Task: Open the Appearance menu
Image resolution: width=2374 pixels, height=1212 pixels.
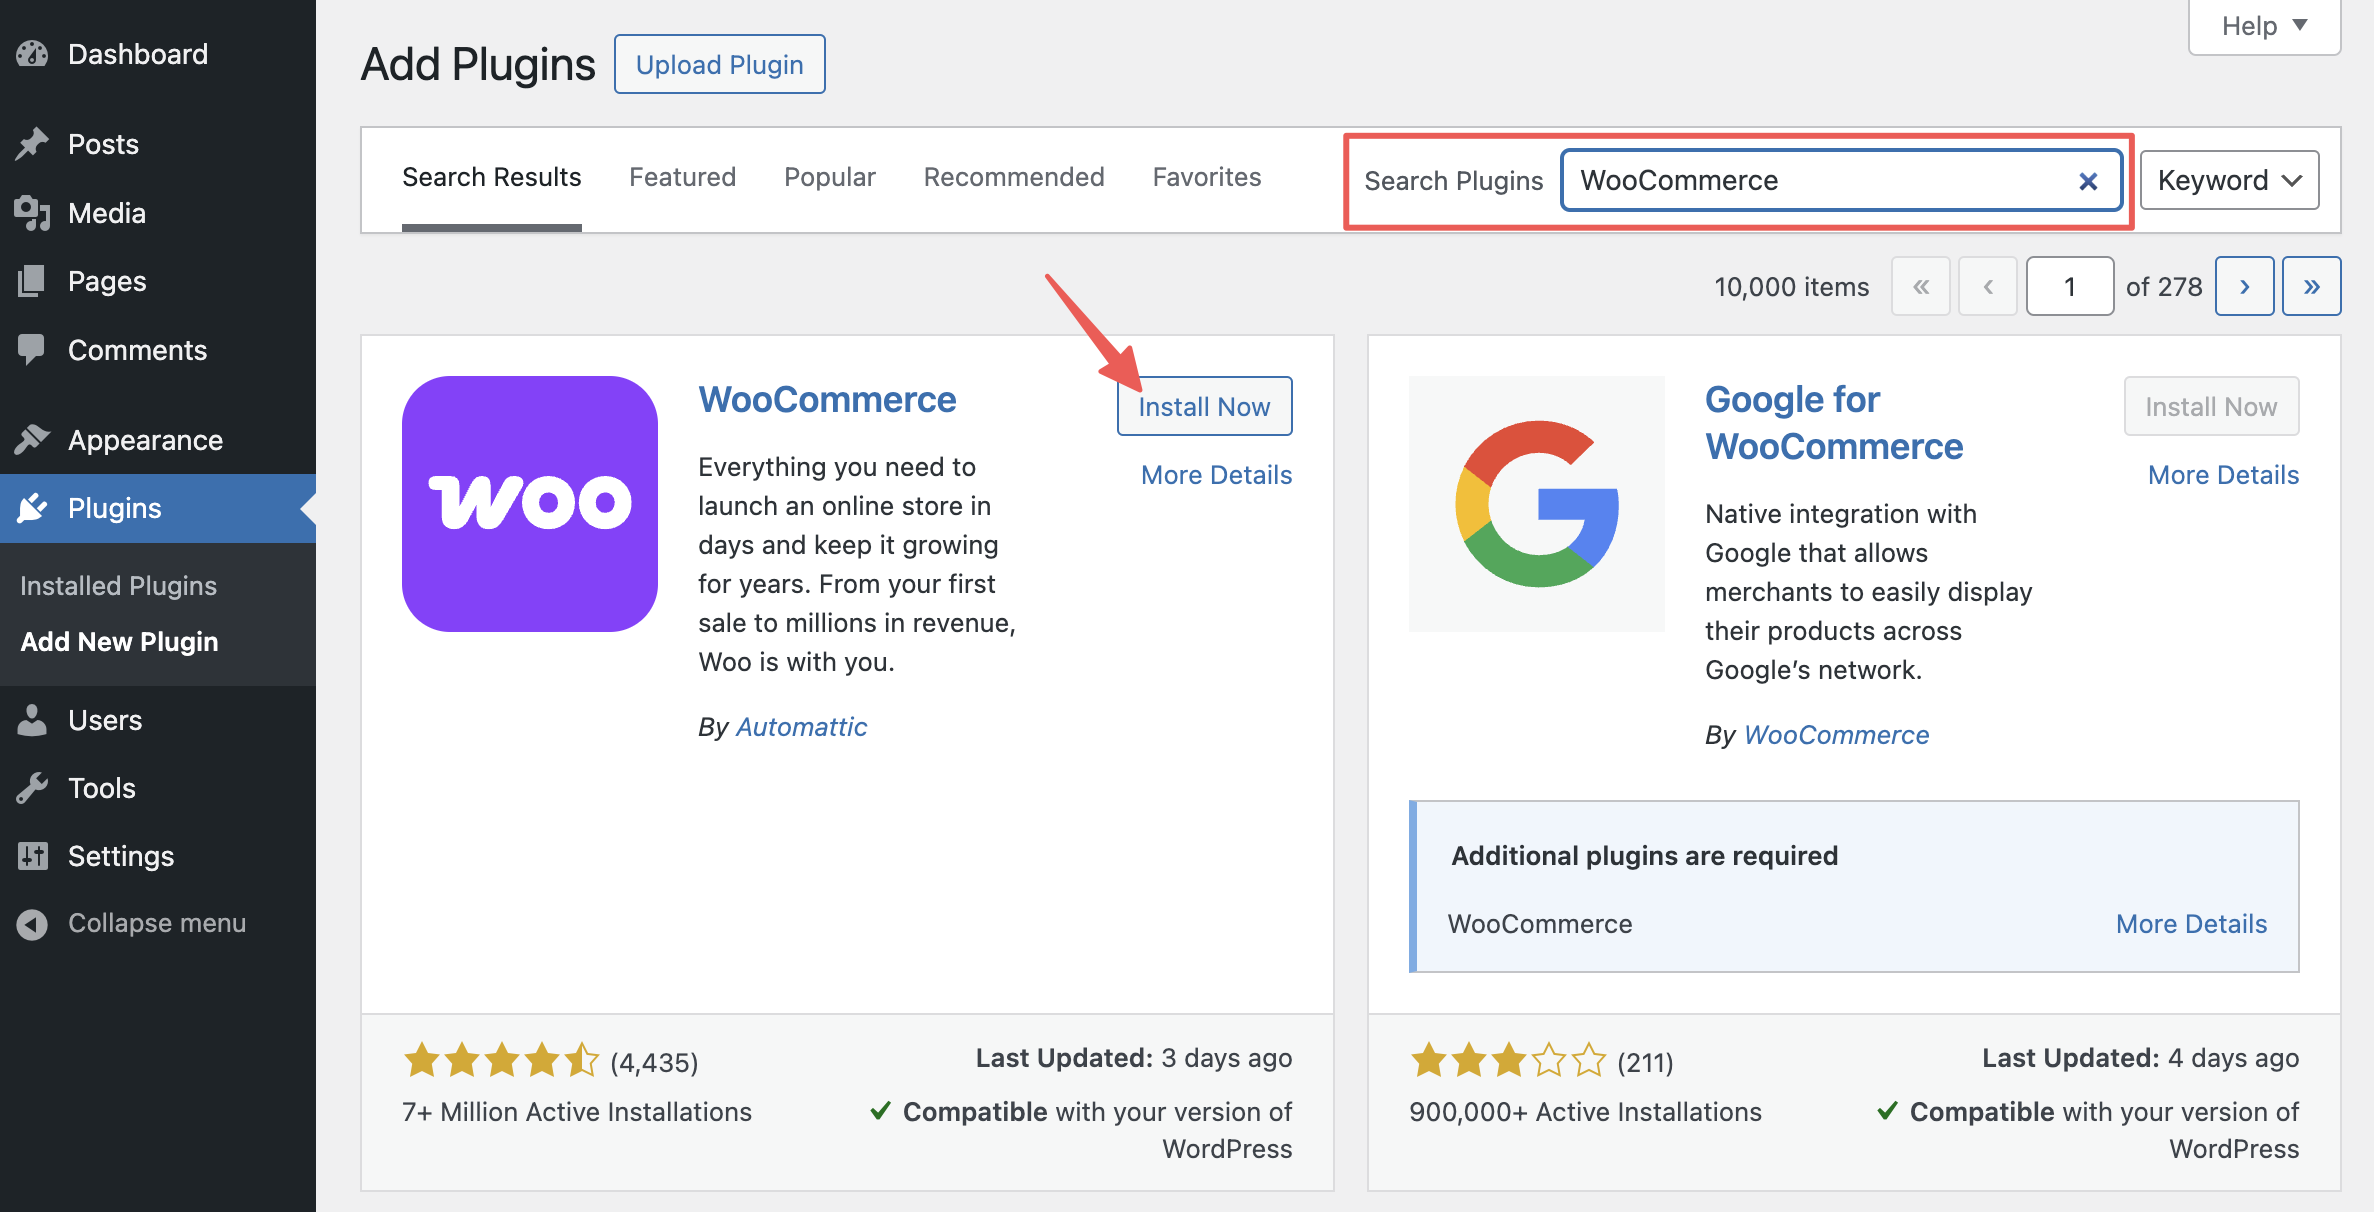Action: tap(144, 439)
